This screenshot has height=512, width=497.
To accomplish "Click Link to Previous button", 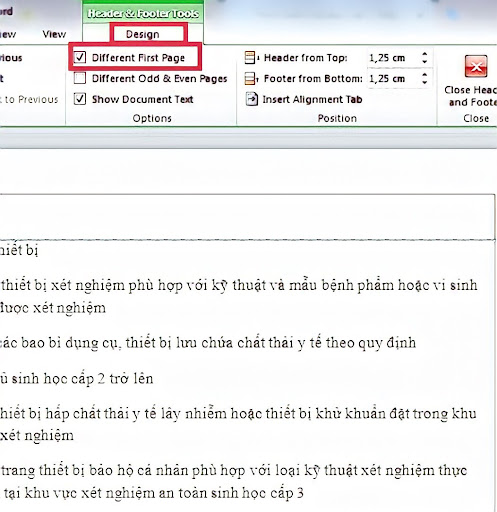I will [29, 99].
